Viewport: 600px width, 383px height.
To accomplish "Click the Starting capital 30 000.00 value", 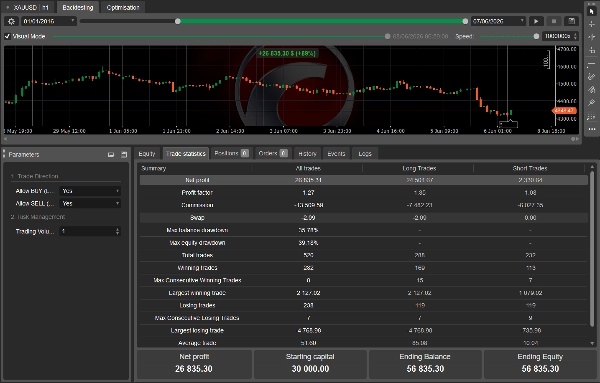I will [x=310, y=369].
